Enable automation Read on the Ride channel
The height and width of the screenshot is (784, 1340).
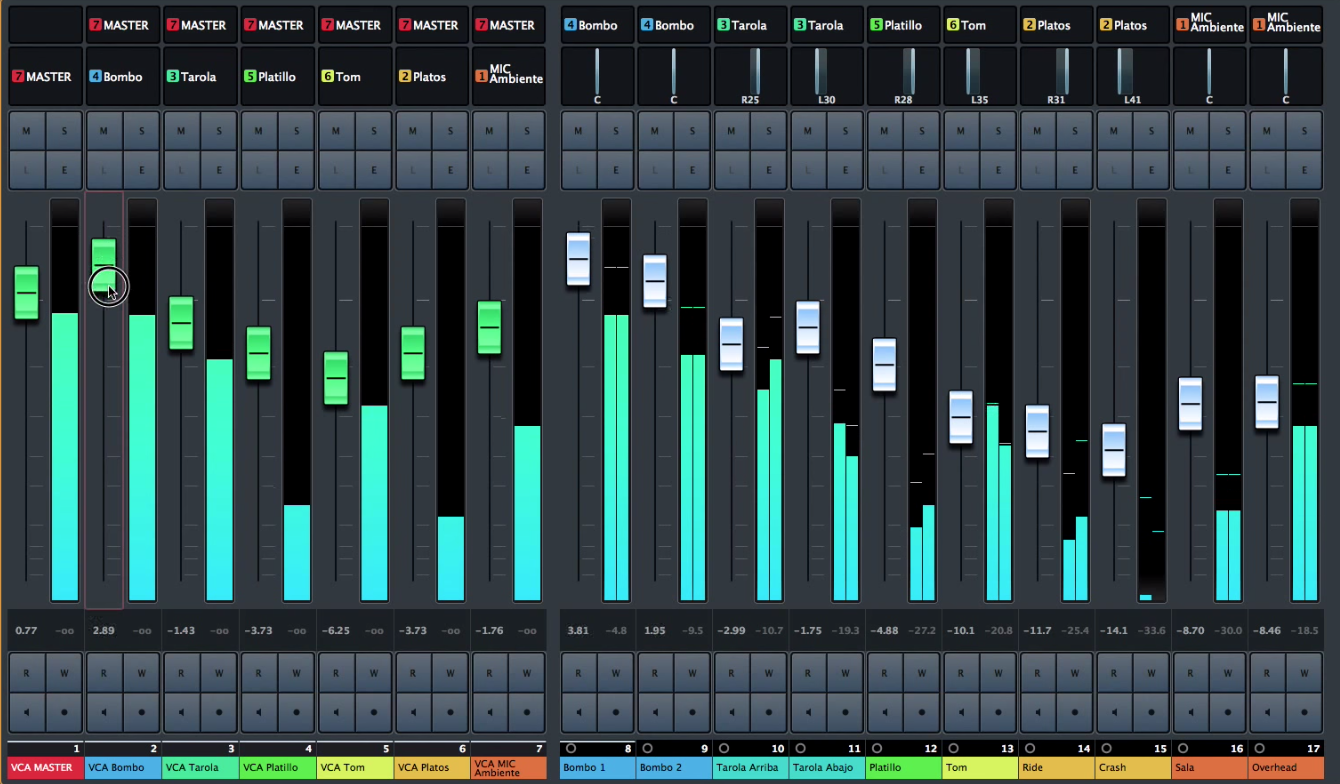coord(1037,672)
